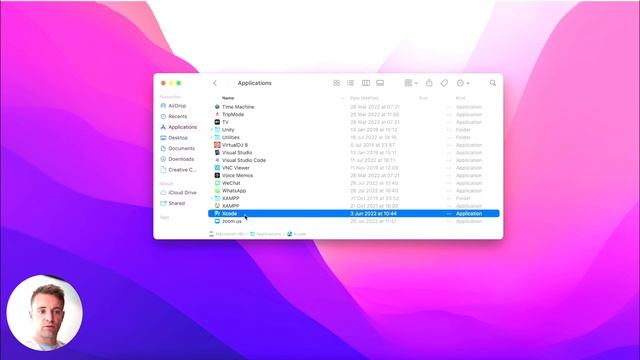Switch Finder to column view

pos(366,83)
